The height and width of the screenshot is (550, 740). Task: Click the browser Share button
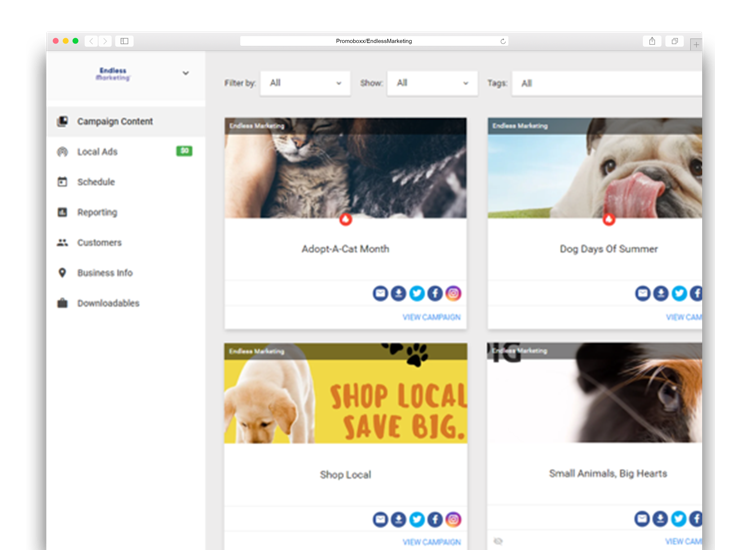point(652,41)
